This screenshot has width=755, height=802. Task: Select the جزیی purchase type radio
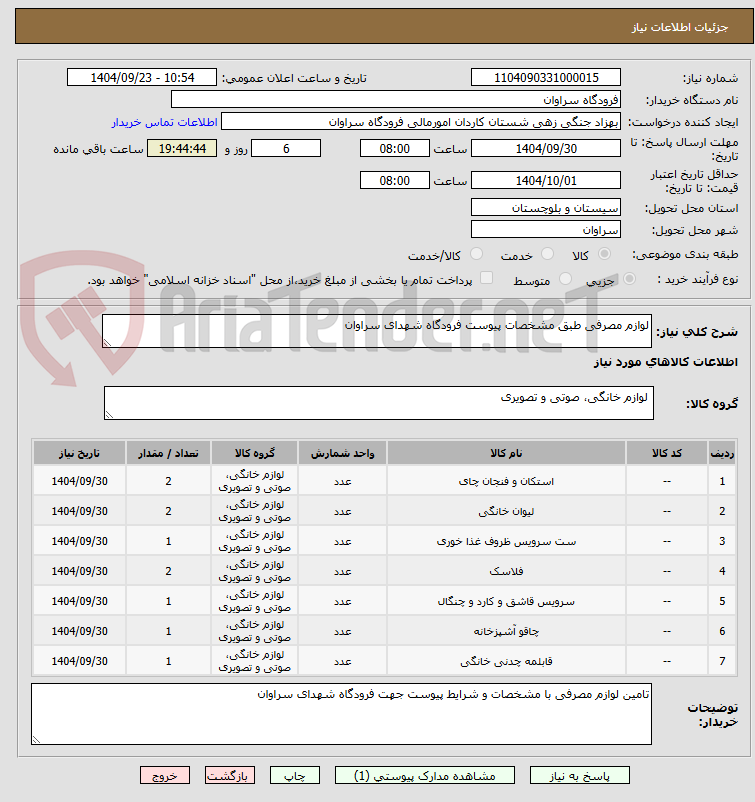(x=629, y=279)
